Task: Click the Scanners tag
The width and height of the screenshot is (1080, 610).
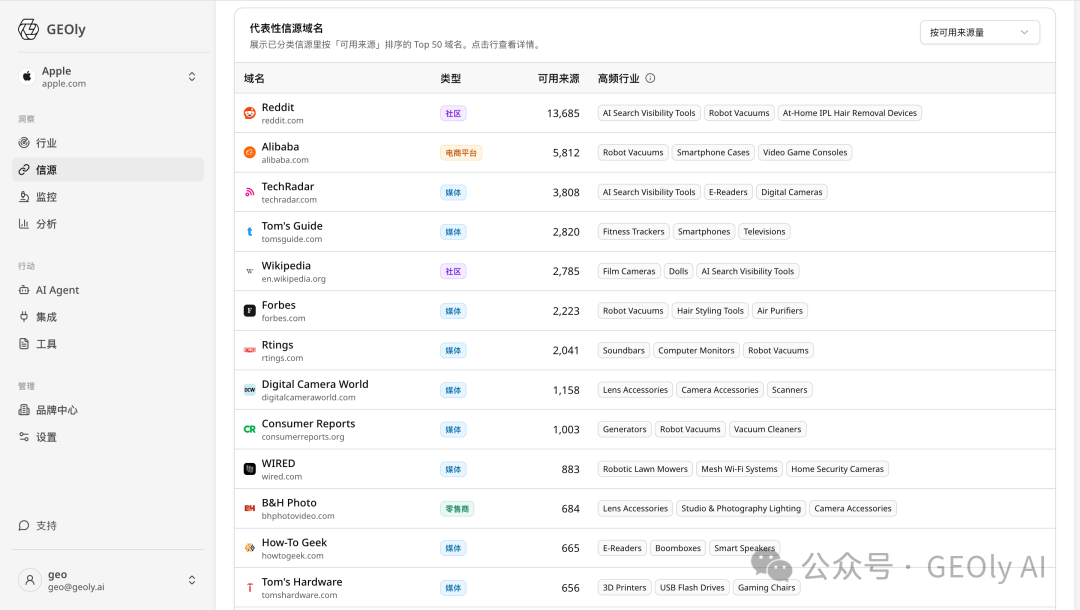Action: click(x=789, y=390)
